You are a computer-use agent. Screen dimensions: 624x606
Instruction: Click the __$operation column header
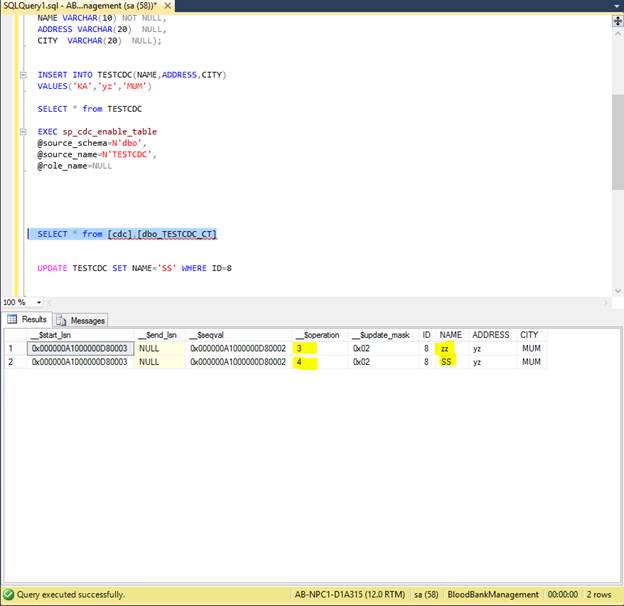click(318, 335)
